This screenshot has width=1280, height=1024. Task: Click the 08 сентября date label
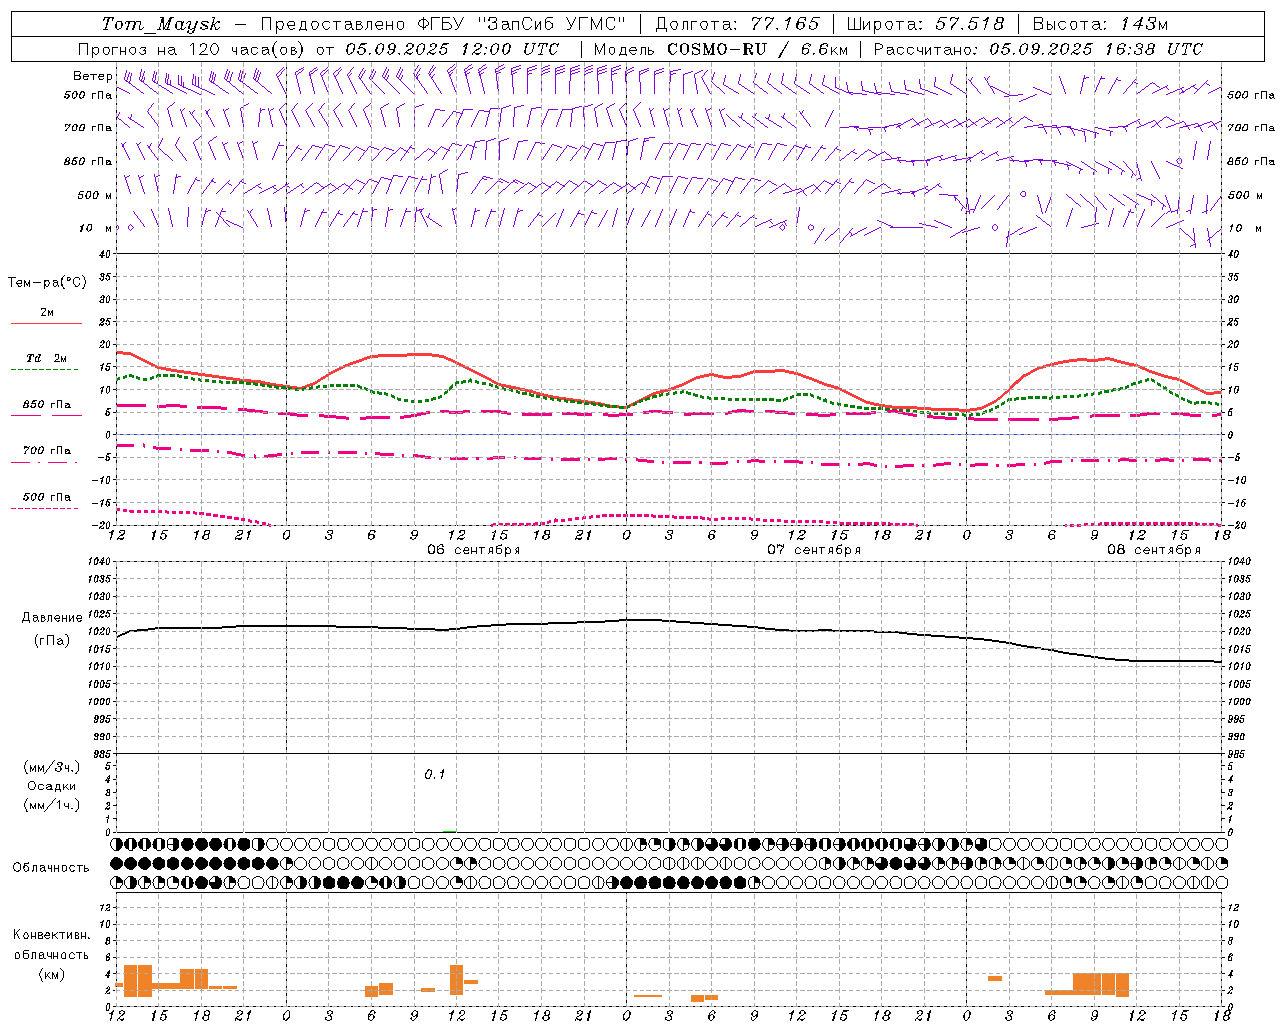tap(1154, 550)
